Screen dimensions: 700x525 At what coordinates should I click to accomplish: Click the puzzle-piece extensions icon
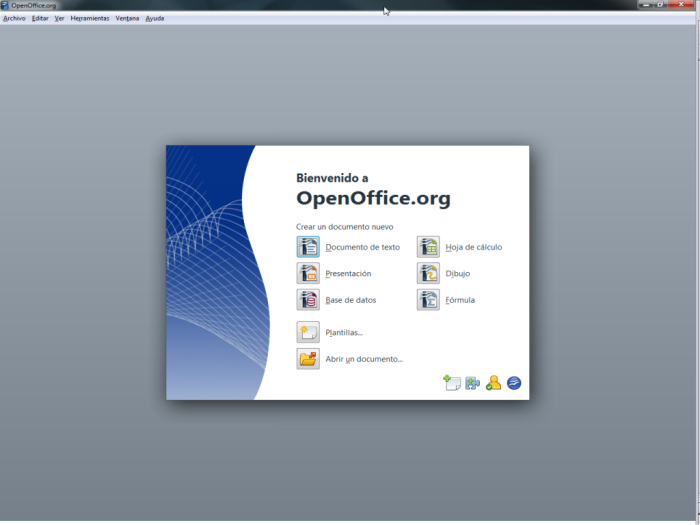coord(472,383)
